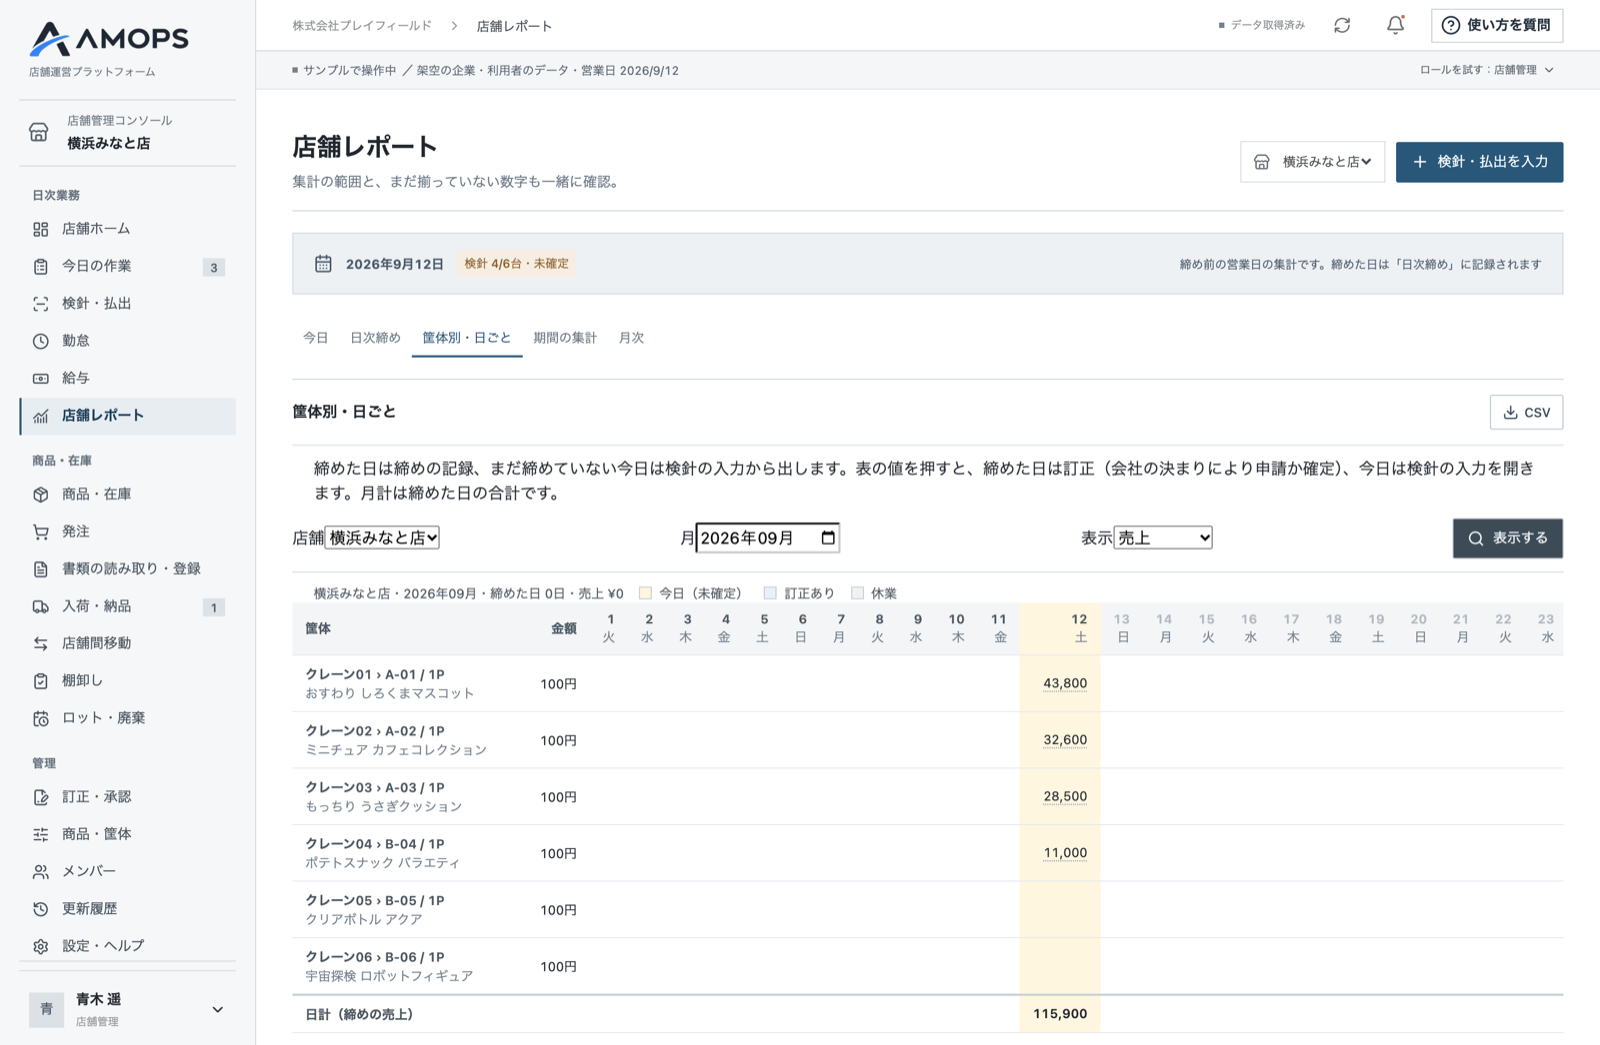Click the 32,600 value for クレーン02

1065,741
